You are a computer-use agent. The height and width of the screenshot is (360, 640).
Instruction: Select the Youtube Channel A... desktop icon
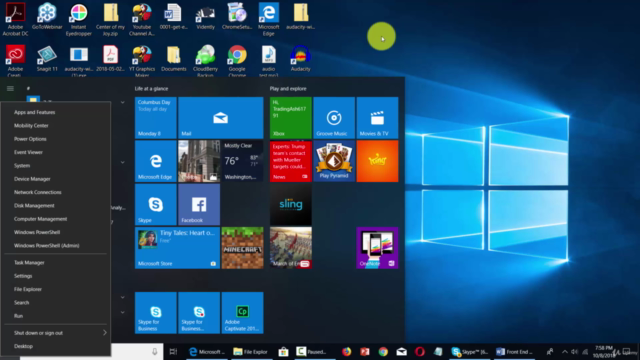tap(142, 19)
